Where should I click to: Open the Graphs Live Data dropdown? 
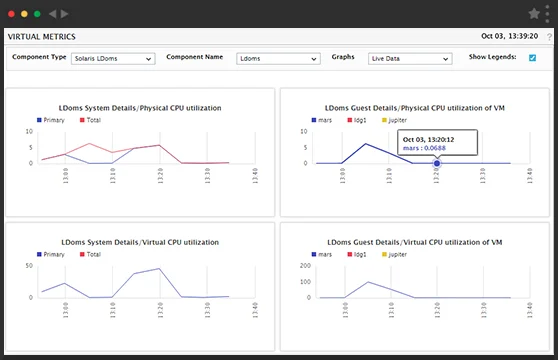point(410,59)
